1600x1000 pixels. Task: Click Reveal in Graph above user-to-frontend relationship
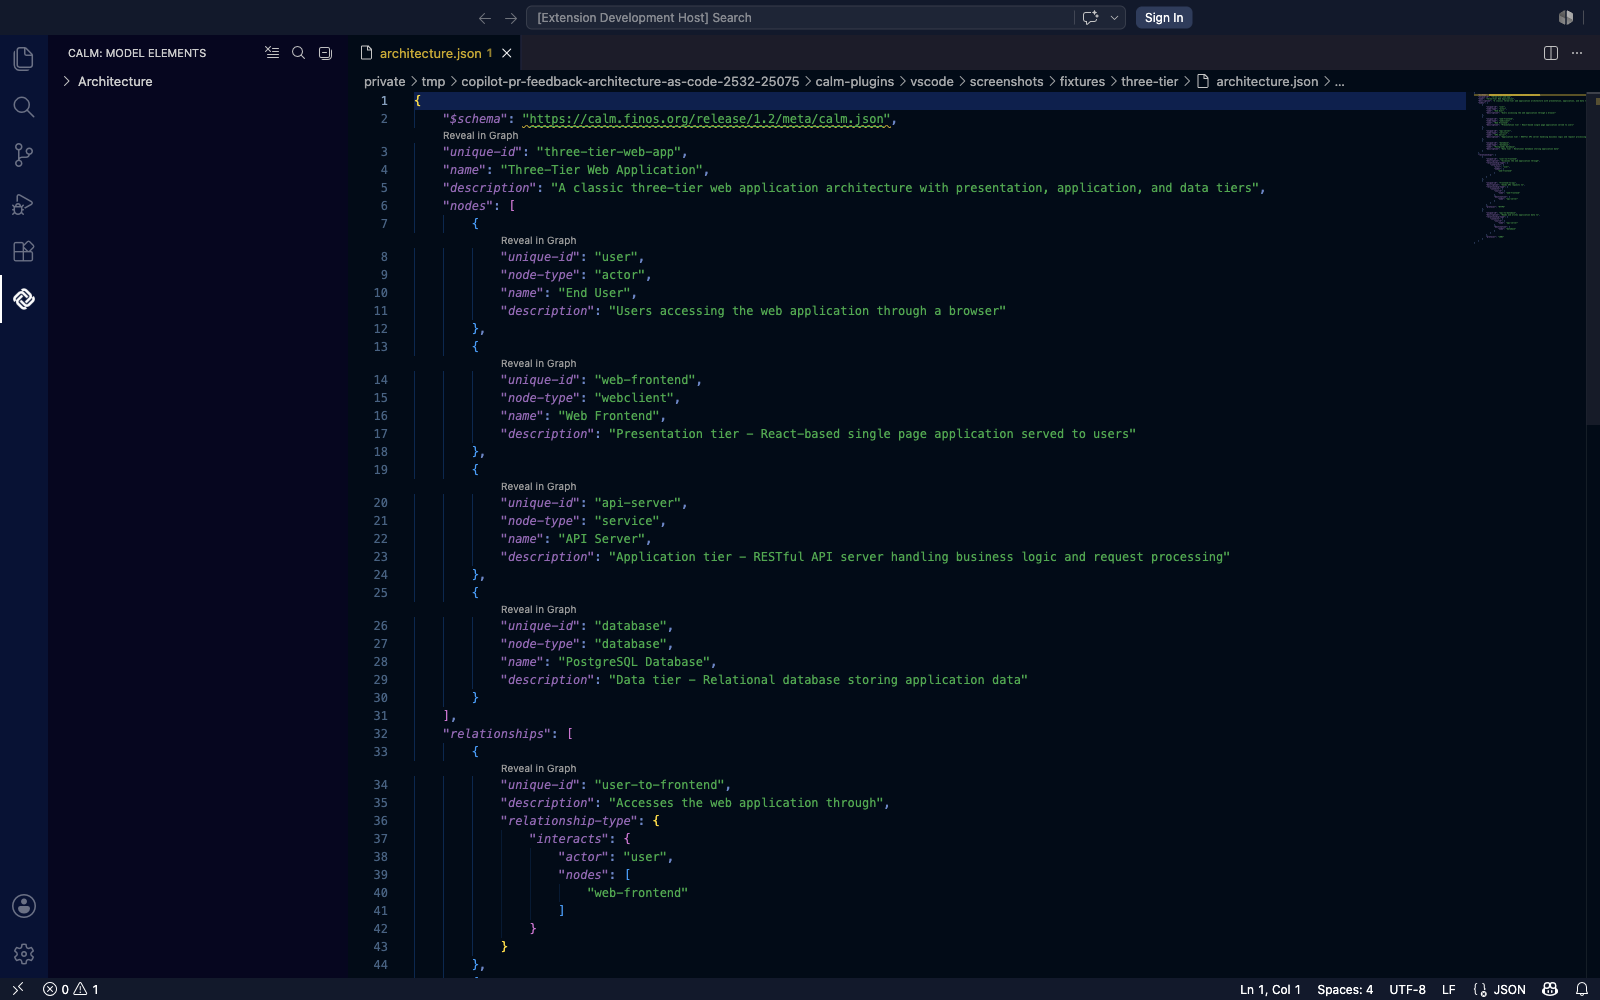click(538, 769)
